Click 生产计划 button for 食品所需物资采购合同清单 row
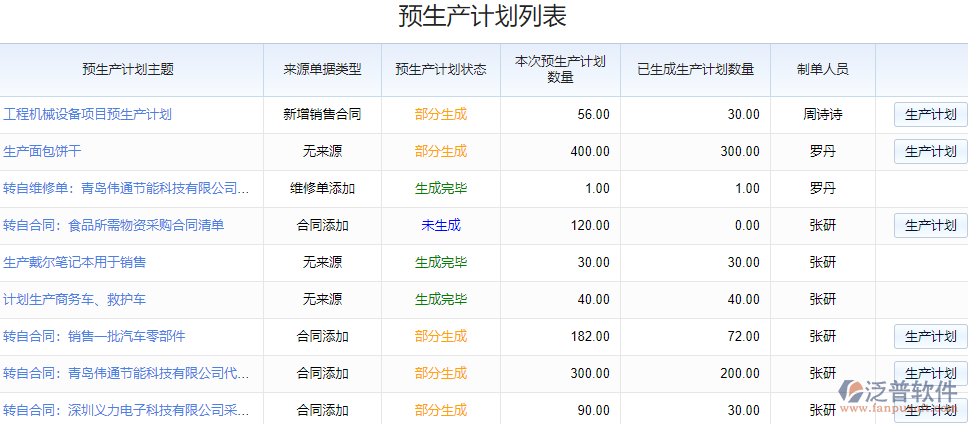 930,225
